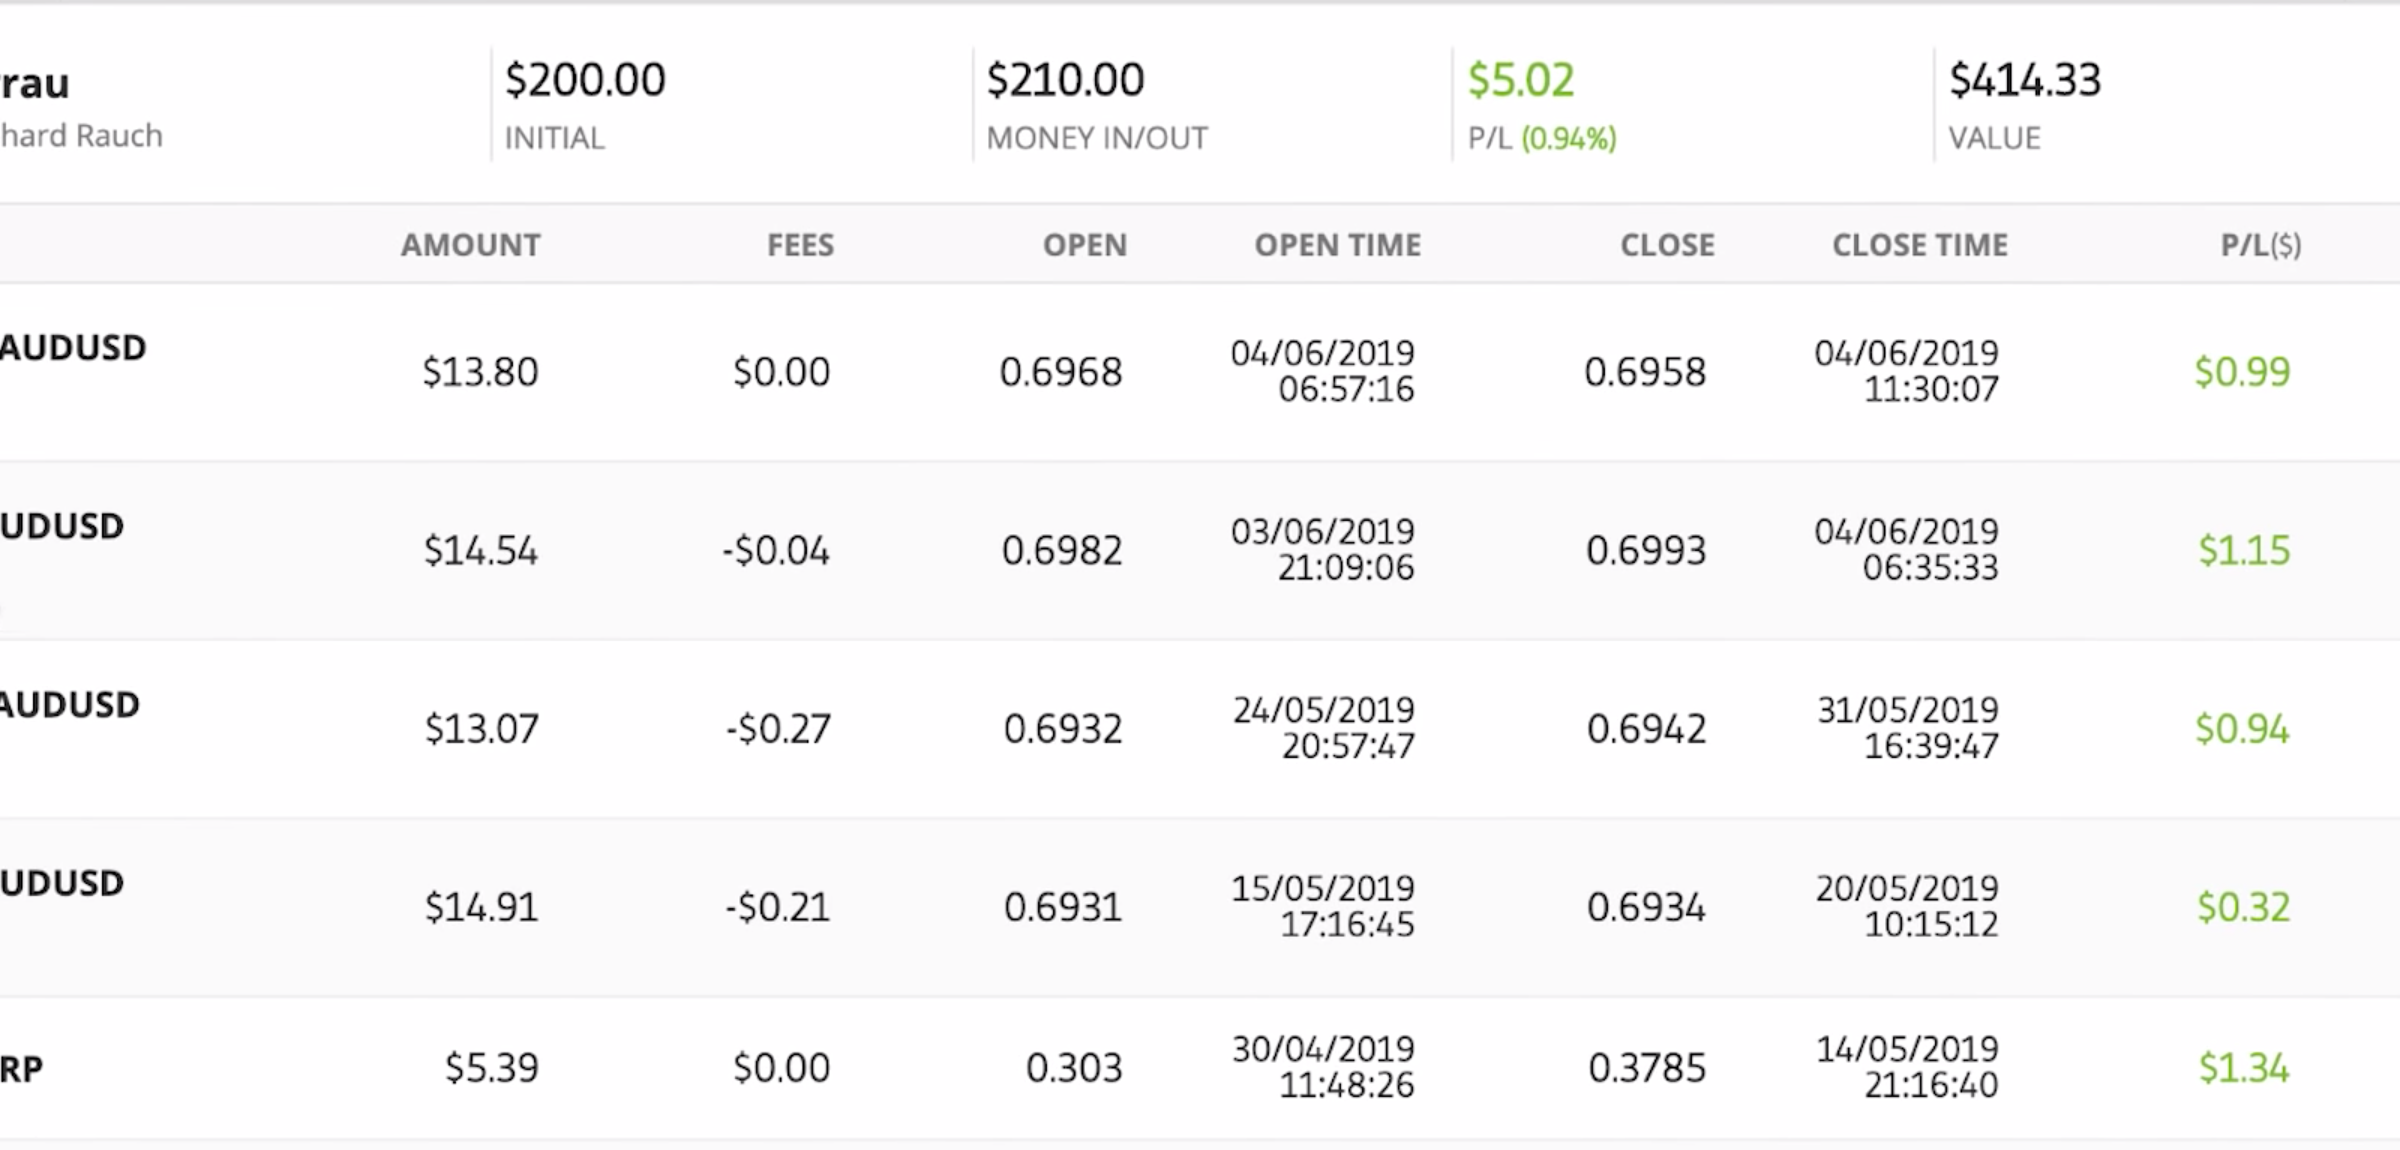Click amount cell $14.54

coord(480,550)
